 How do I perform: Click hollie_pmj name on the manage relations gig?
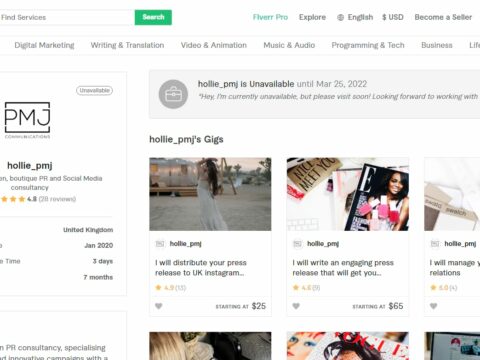pos(460,244)
